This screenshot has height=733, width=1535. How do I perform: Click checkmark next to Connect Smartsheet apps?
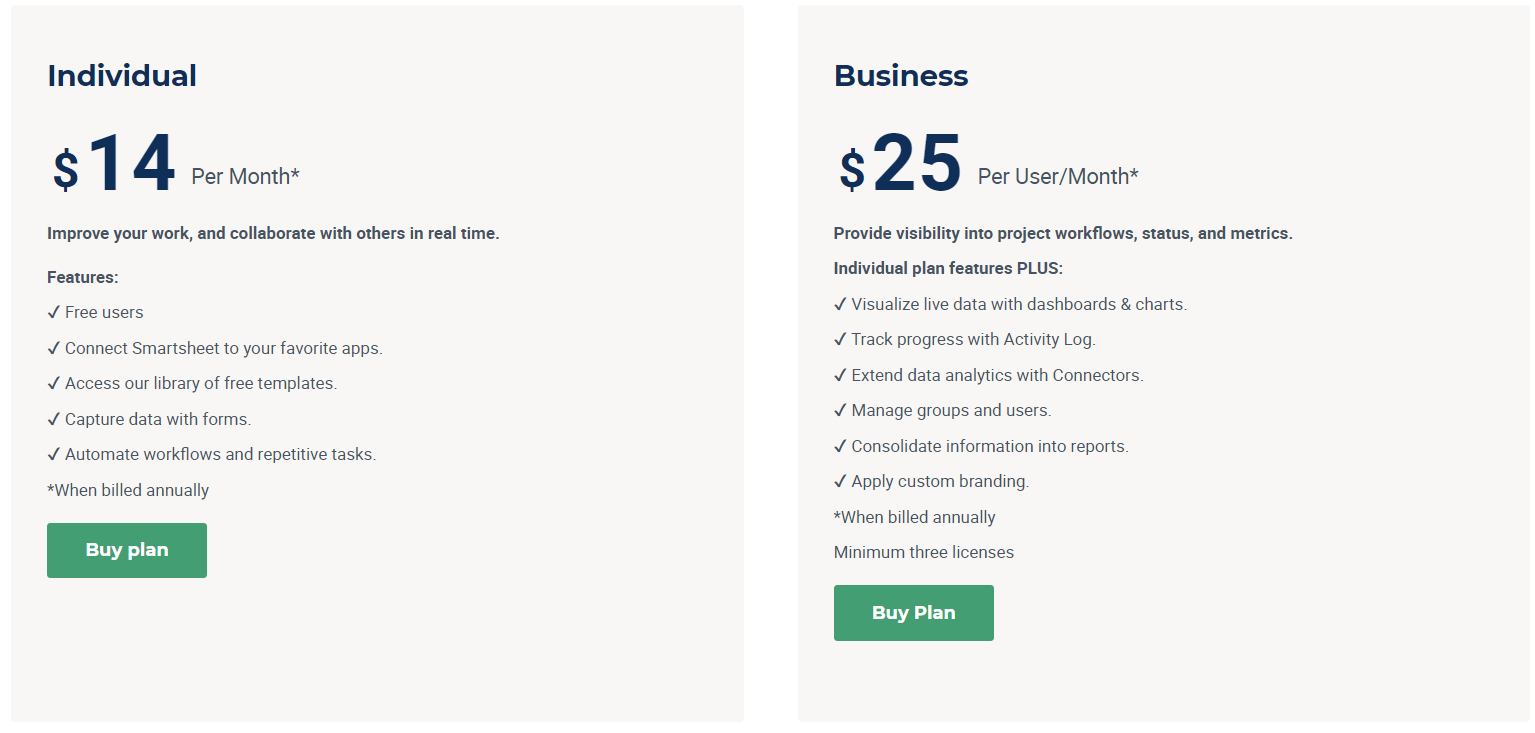click(54, 348)
